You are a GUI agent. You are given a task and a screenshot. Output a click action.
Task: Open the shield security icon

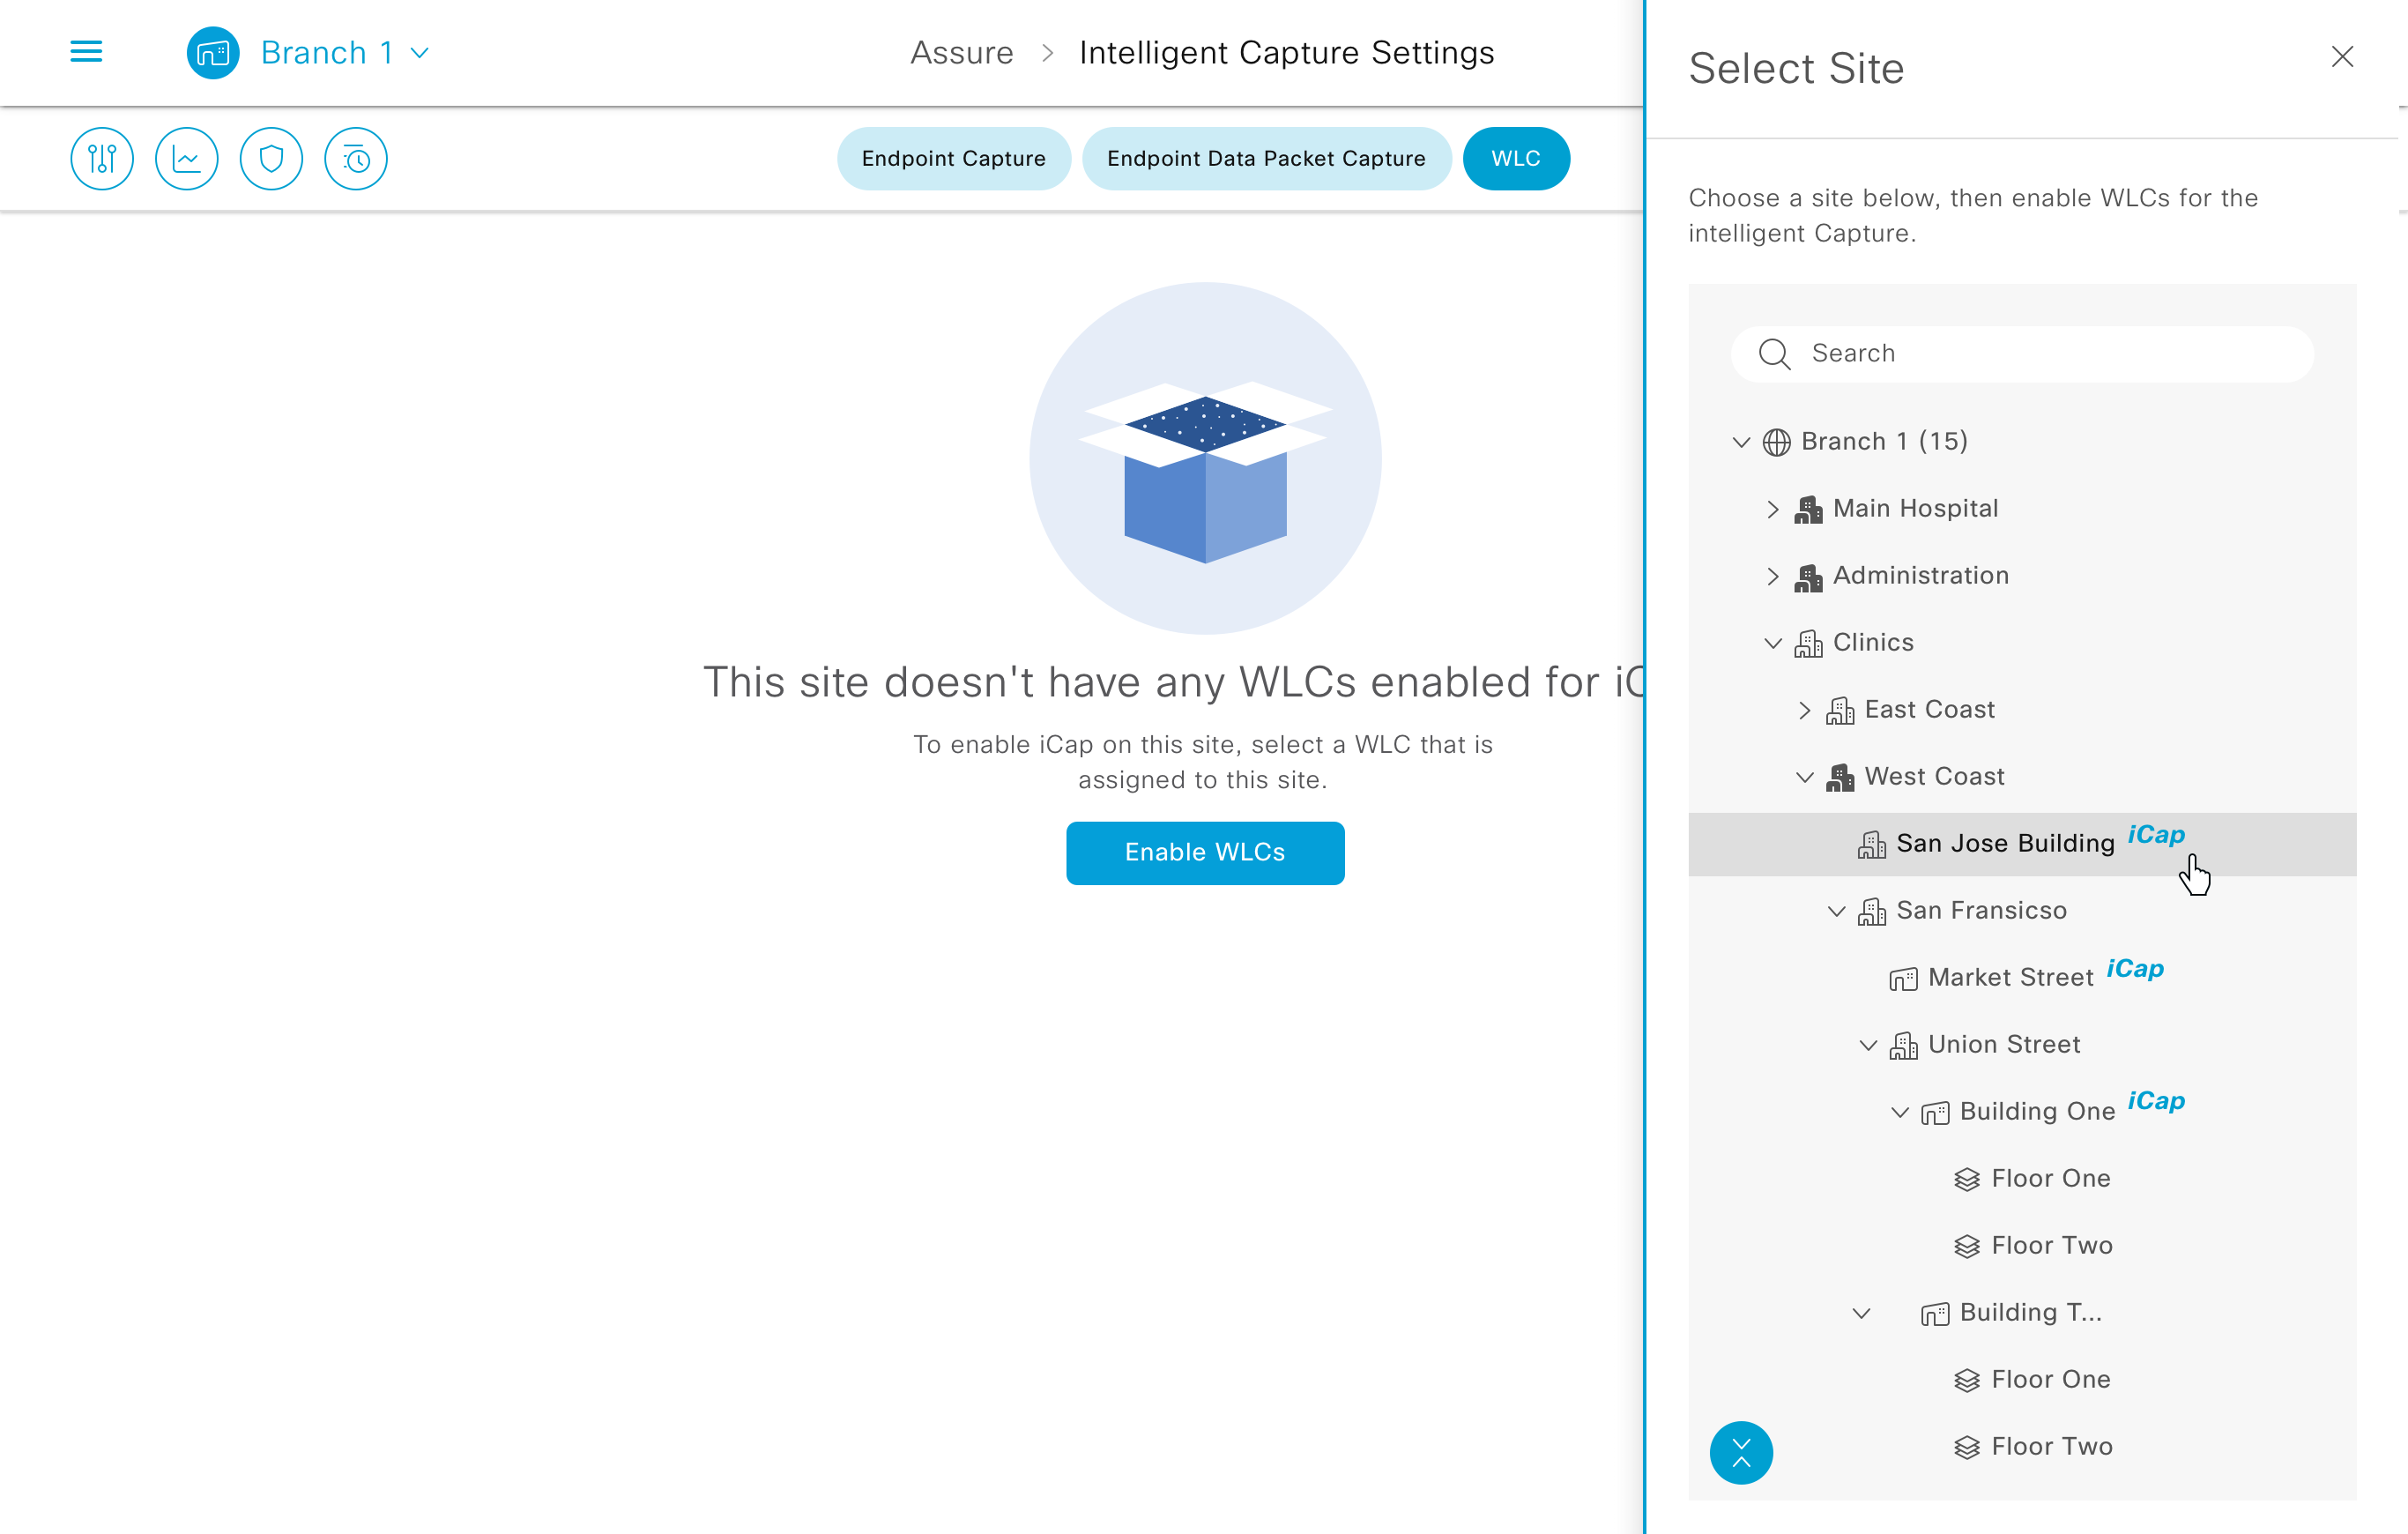click(x=271, y=158)
